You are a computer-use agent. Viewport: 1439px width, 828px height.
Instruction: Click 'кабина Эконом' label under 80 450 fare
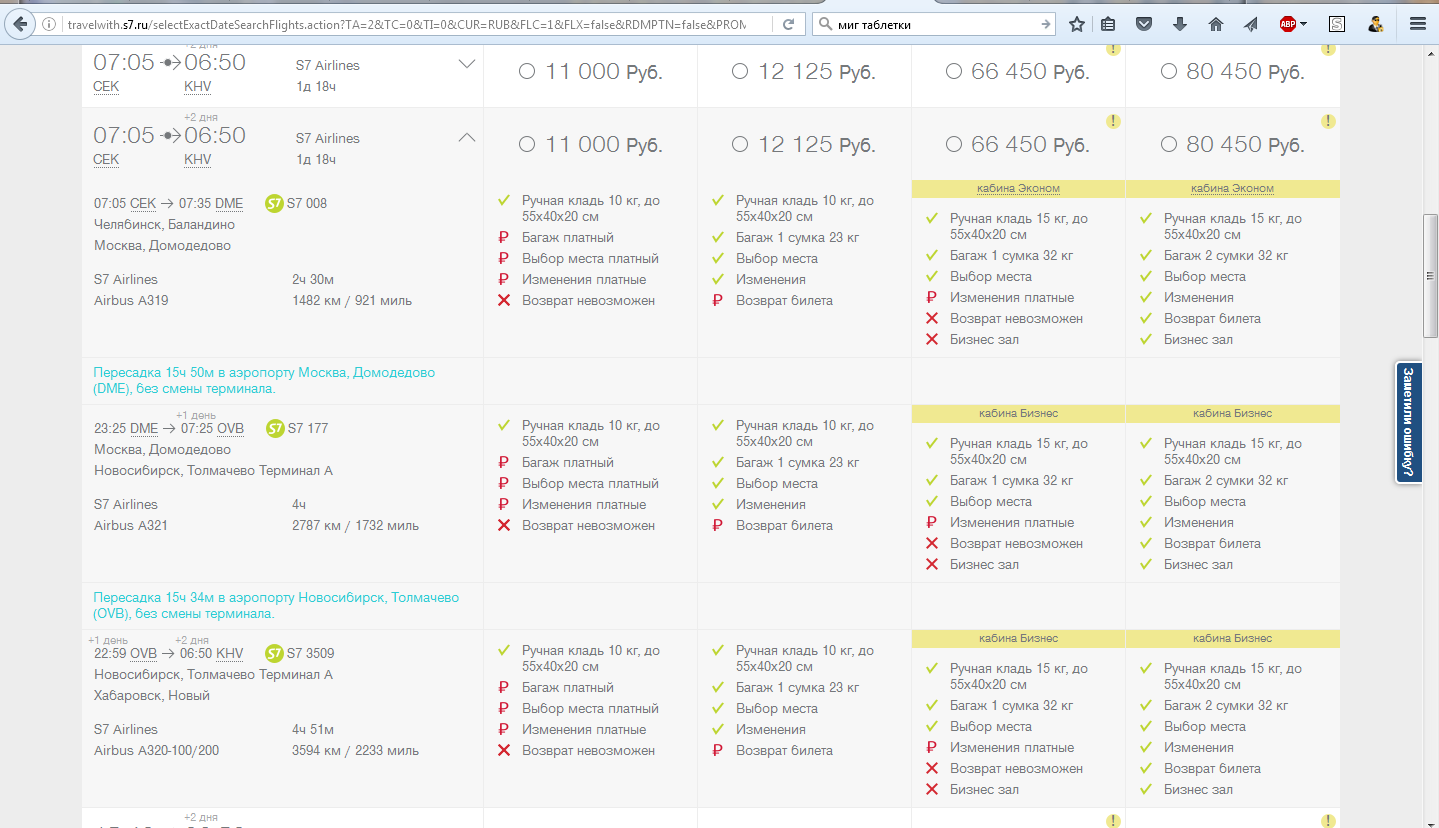[1232, 188]
